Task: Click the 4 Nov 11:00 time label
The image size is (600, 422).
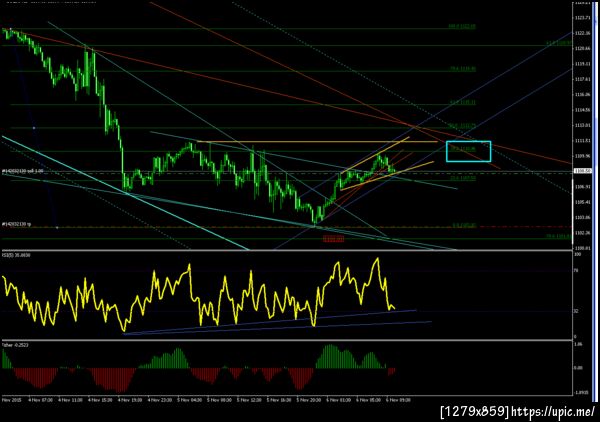Action: 70,400
